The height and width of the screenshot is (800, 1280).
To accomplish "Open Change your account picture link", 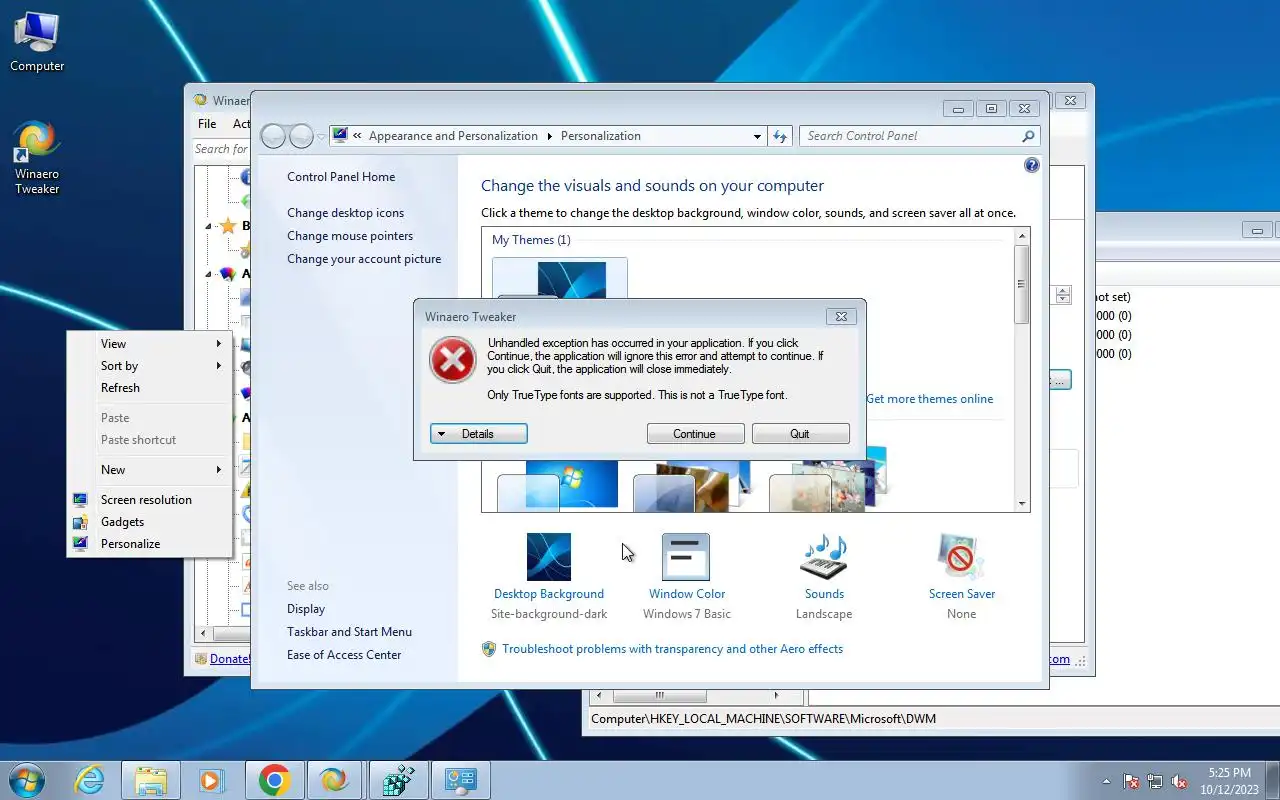I will tap(364, 259).
